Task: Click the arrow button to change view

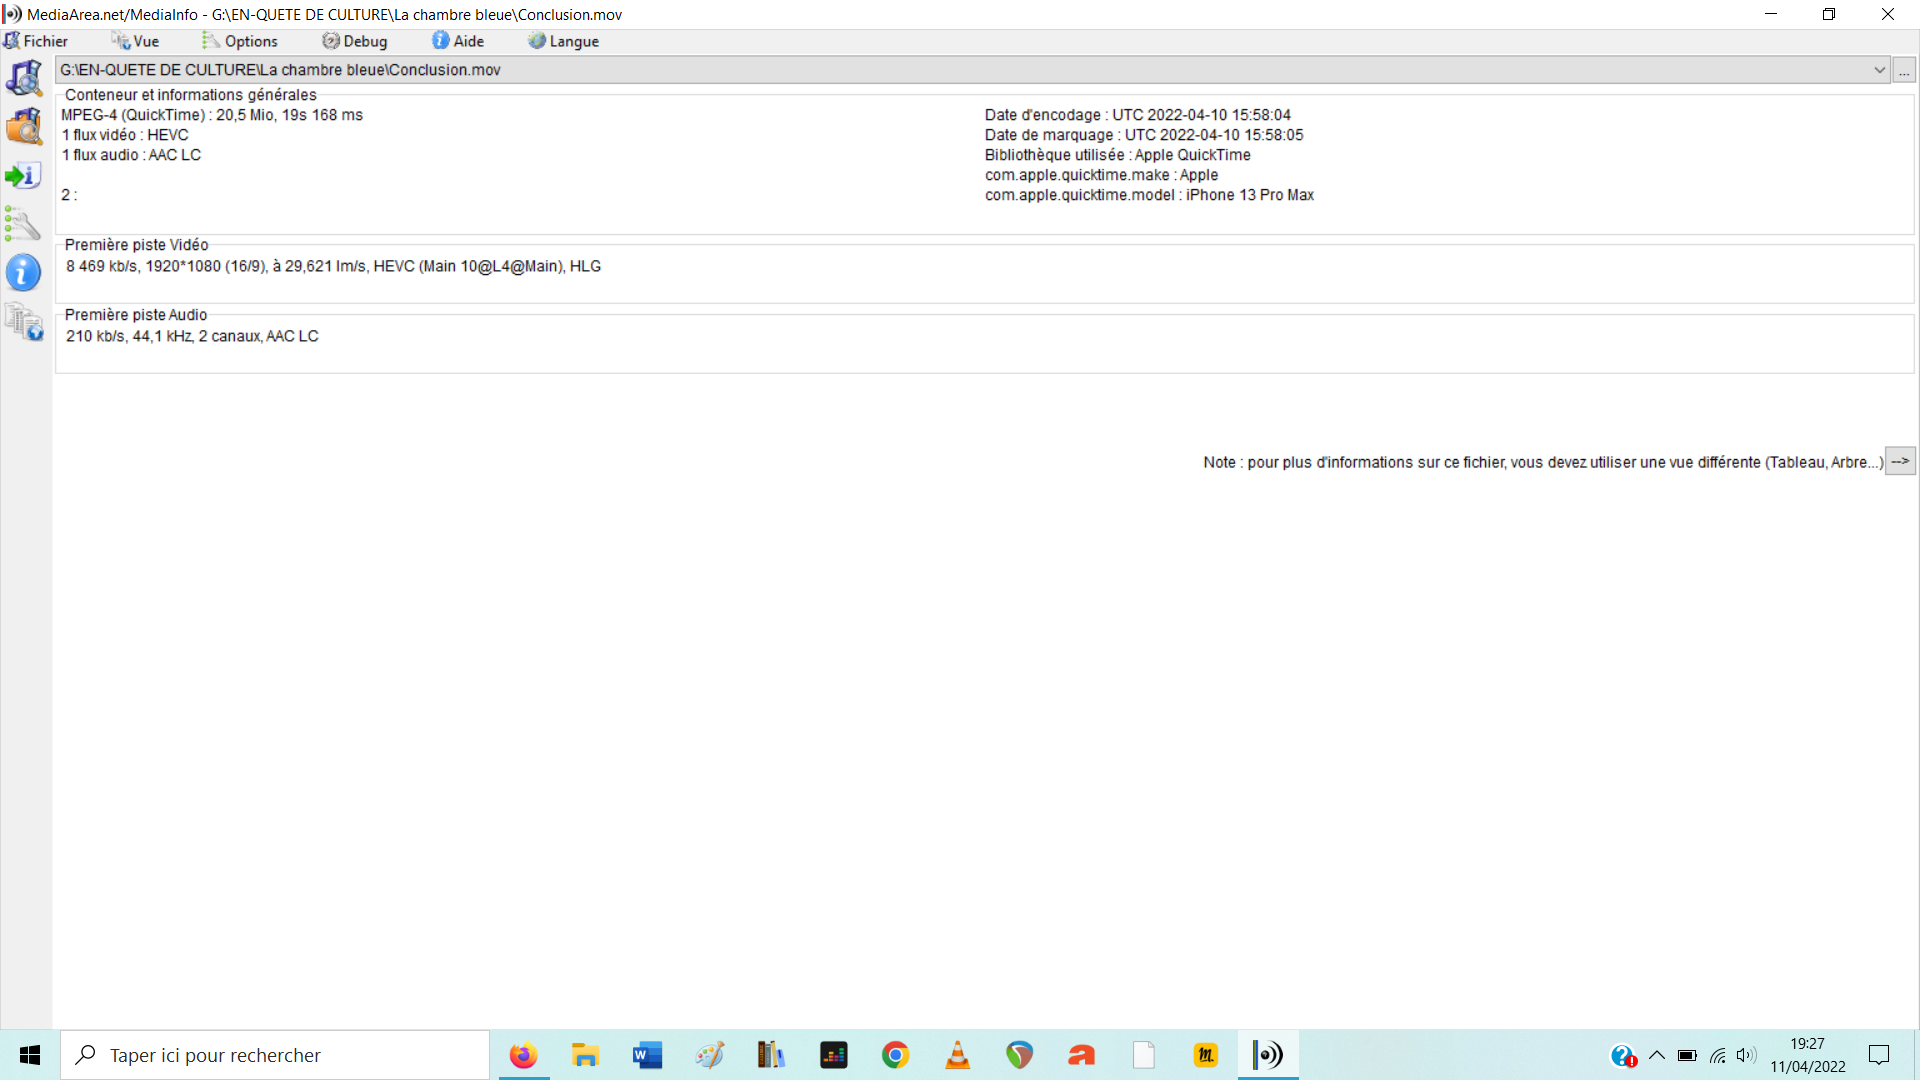Action: (1900, 461)
